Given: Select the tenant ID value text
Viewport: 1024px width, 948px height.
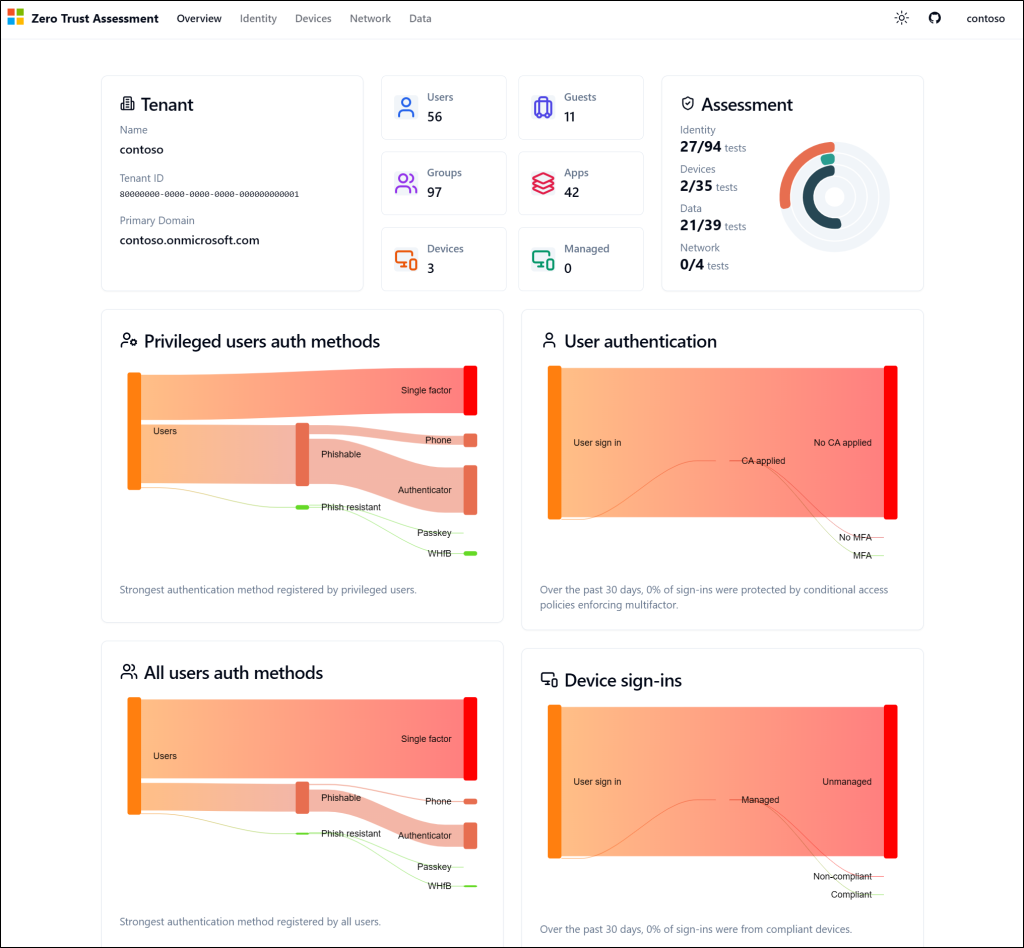Looking at the screenshot, I should (x=209, y=194).
